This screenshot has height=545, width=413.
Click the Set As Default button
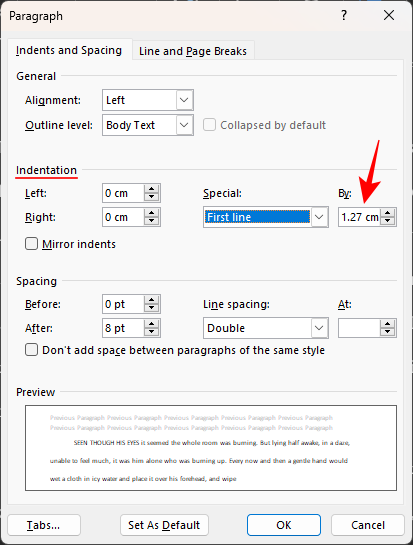(x=164, y=525)
